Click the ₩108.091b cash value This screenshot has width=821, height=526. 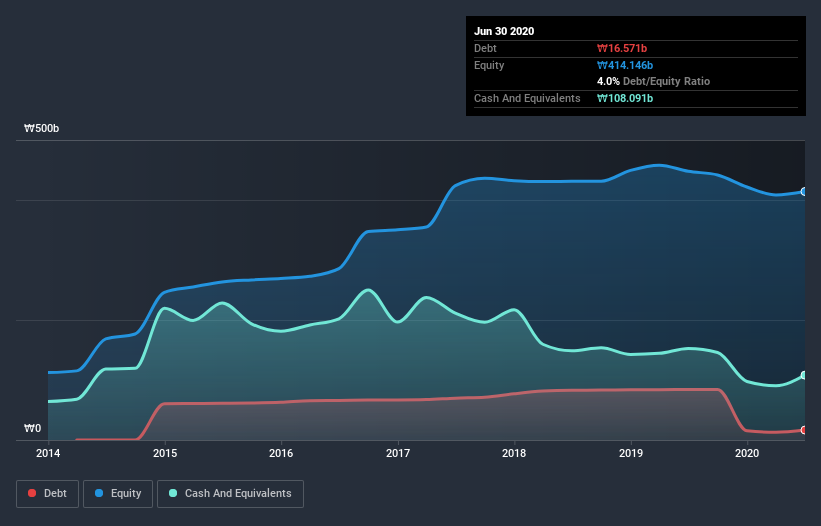tap(625, 98)
